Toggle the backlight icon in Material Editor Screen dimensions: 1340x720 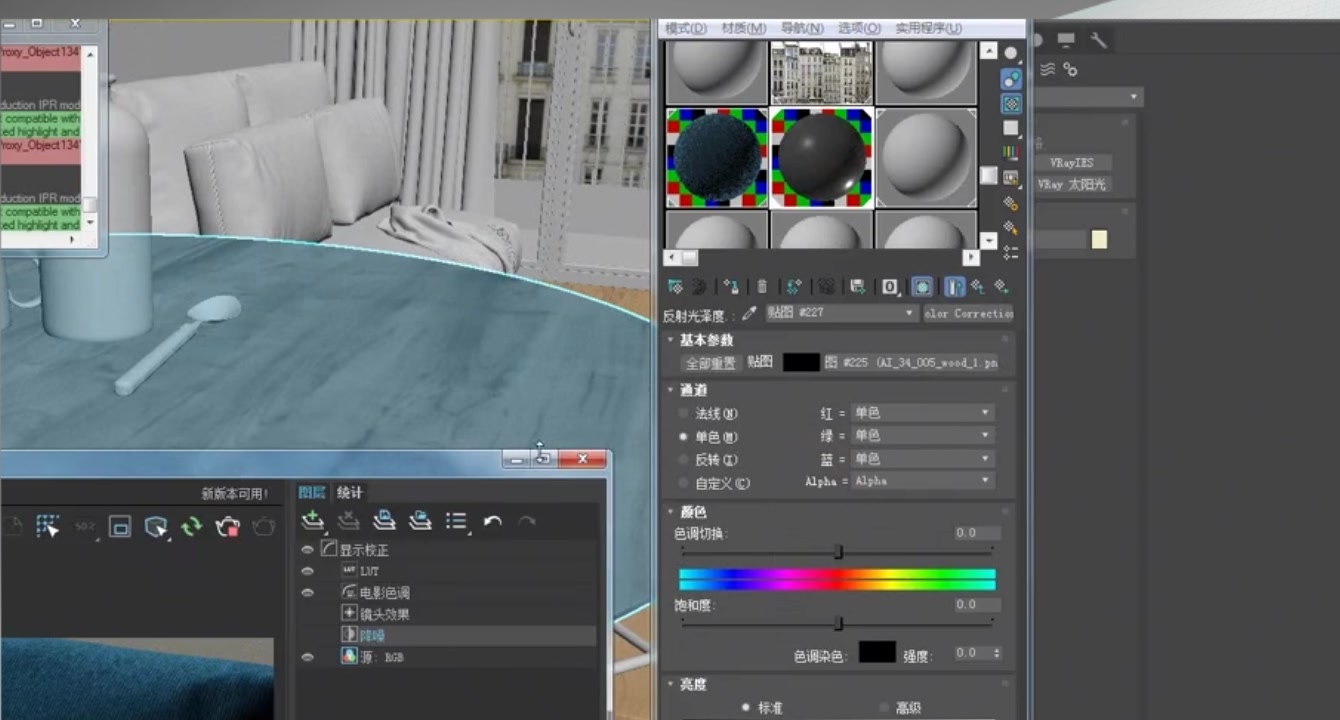1011,79
